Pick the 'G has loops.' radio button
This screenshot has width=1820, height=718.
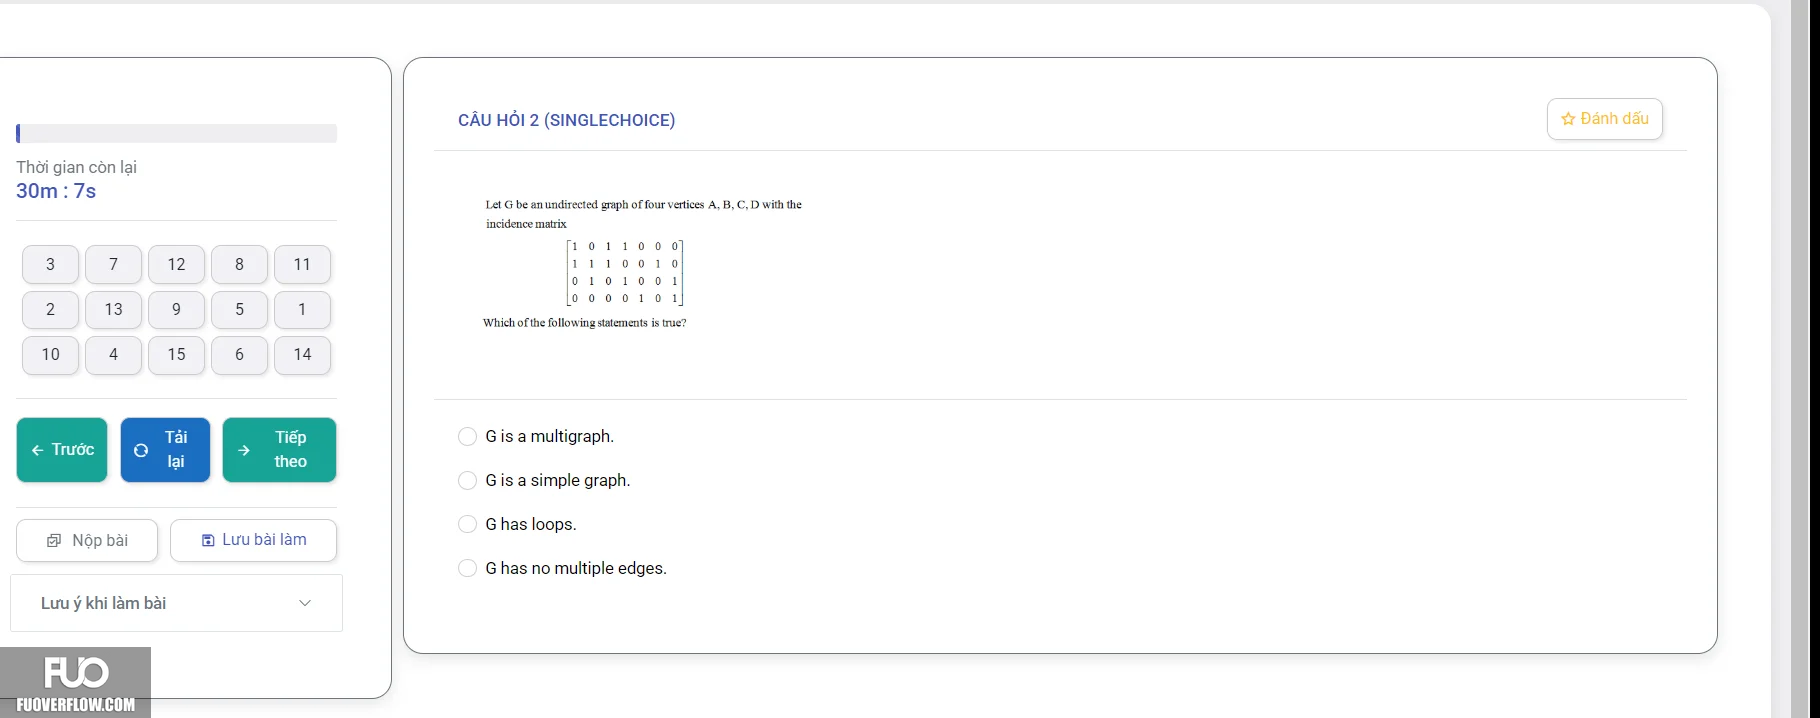click(x=467, y=525)
